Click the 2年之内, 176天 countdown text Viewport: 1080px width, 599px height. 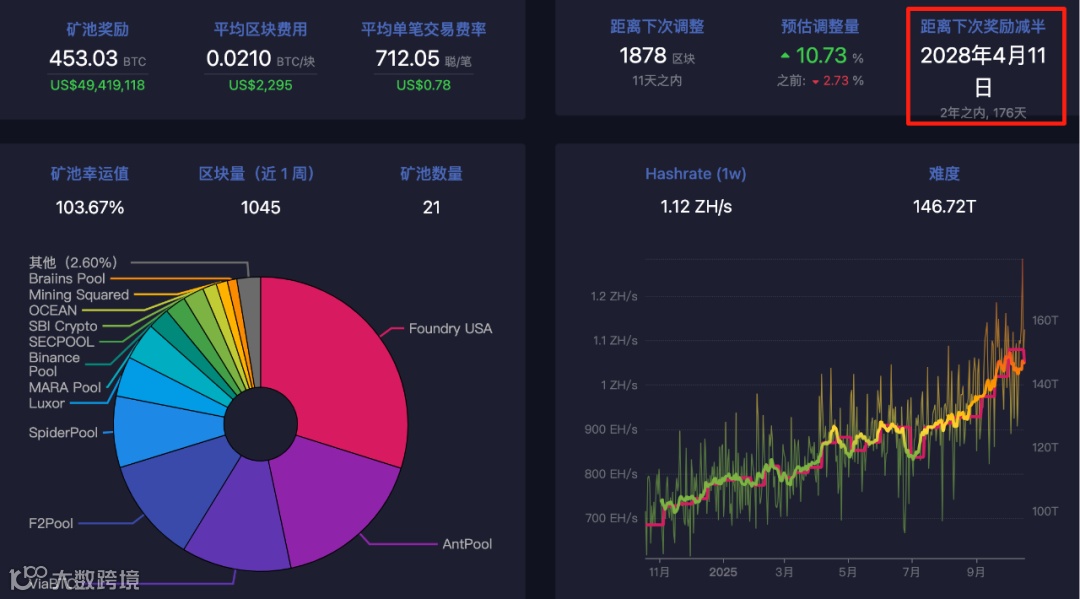click(983, 113)
